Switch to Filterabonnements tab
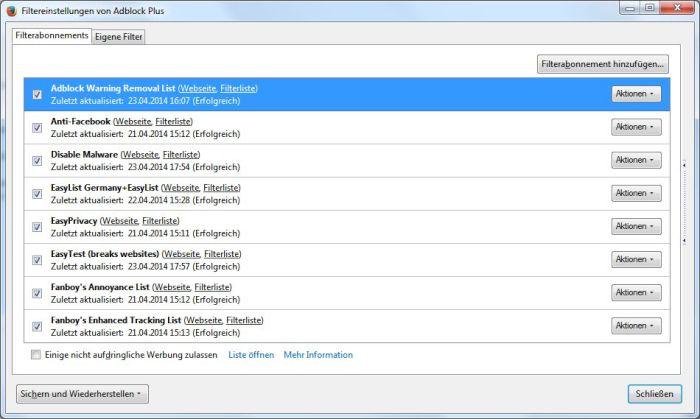The width and height of the screenshot is (700, 419). click(52, 35)
